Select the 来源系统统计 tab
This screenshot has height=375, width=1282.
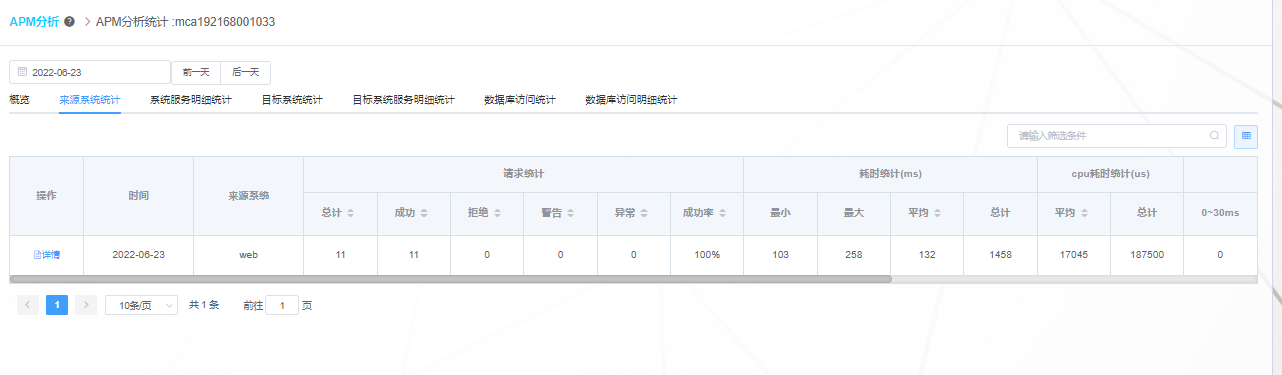coord(90,100)
